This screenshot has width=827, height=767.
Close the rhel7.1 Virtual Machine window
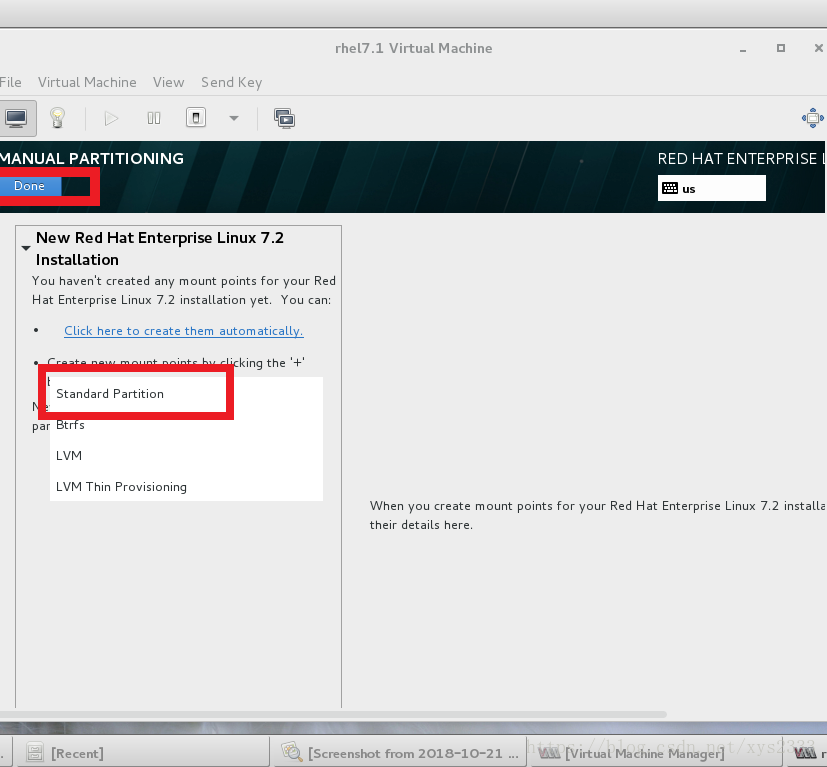coord(819,48)
